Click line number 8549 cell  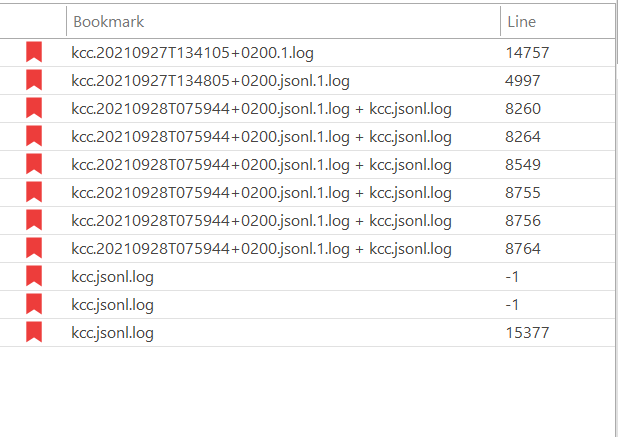pos(523,165)
